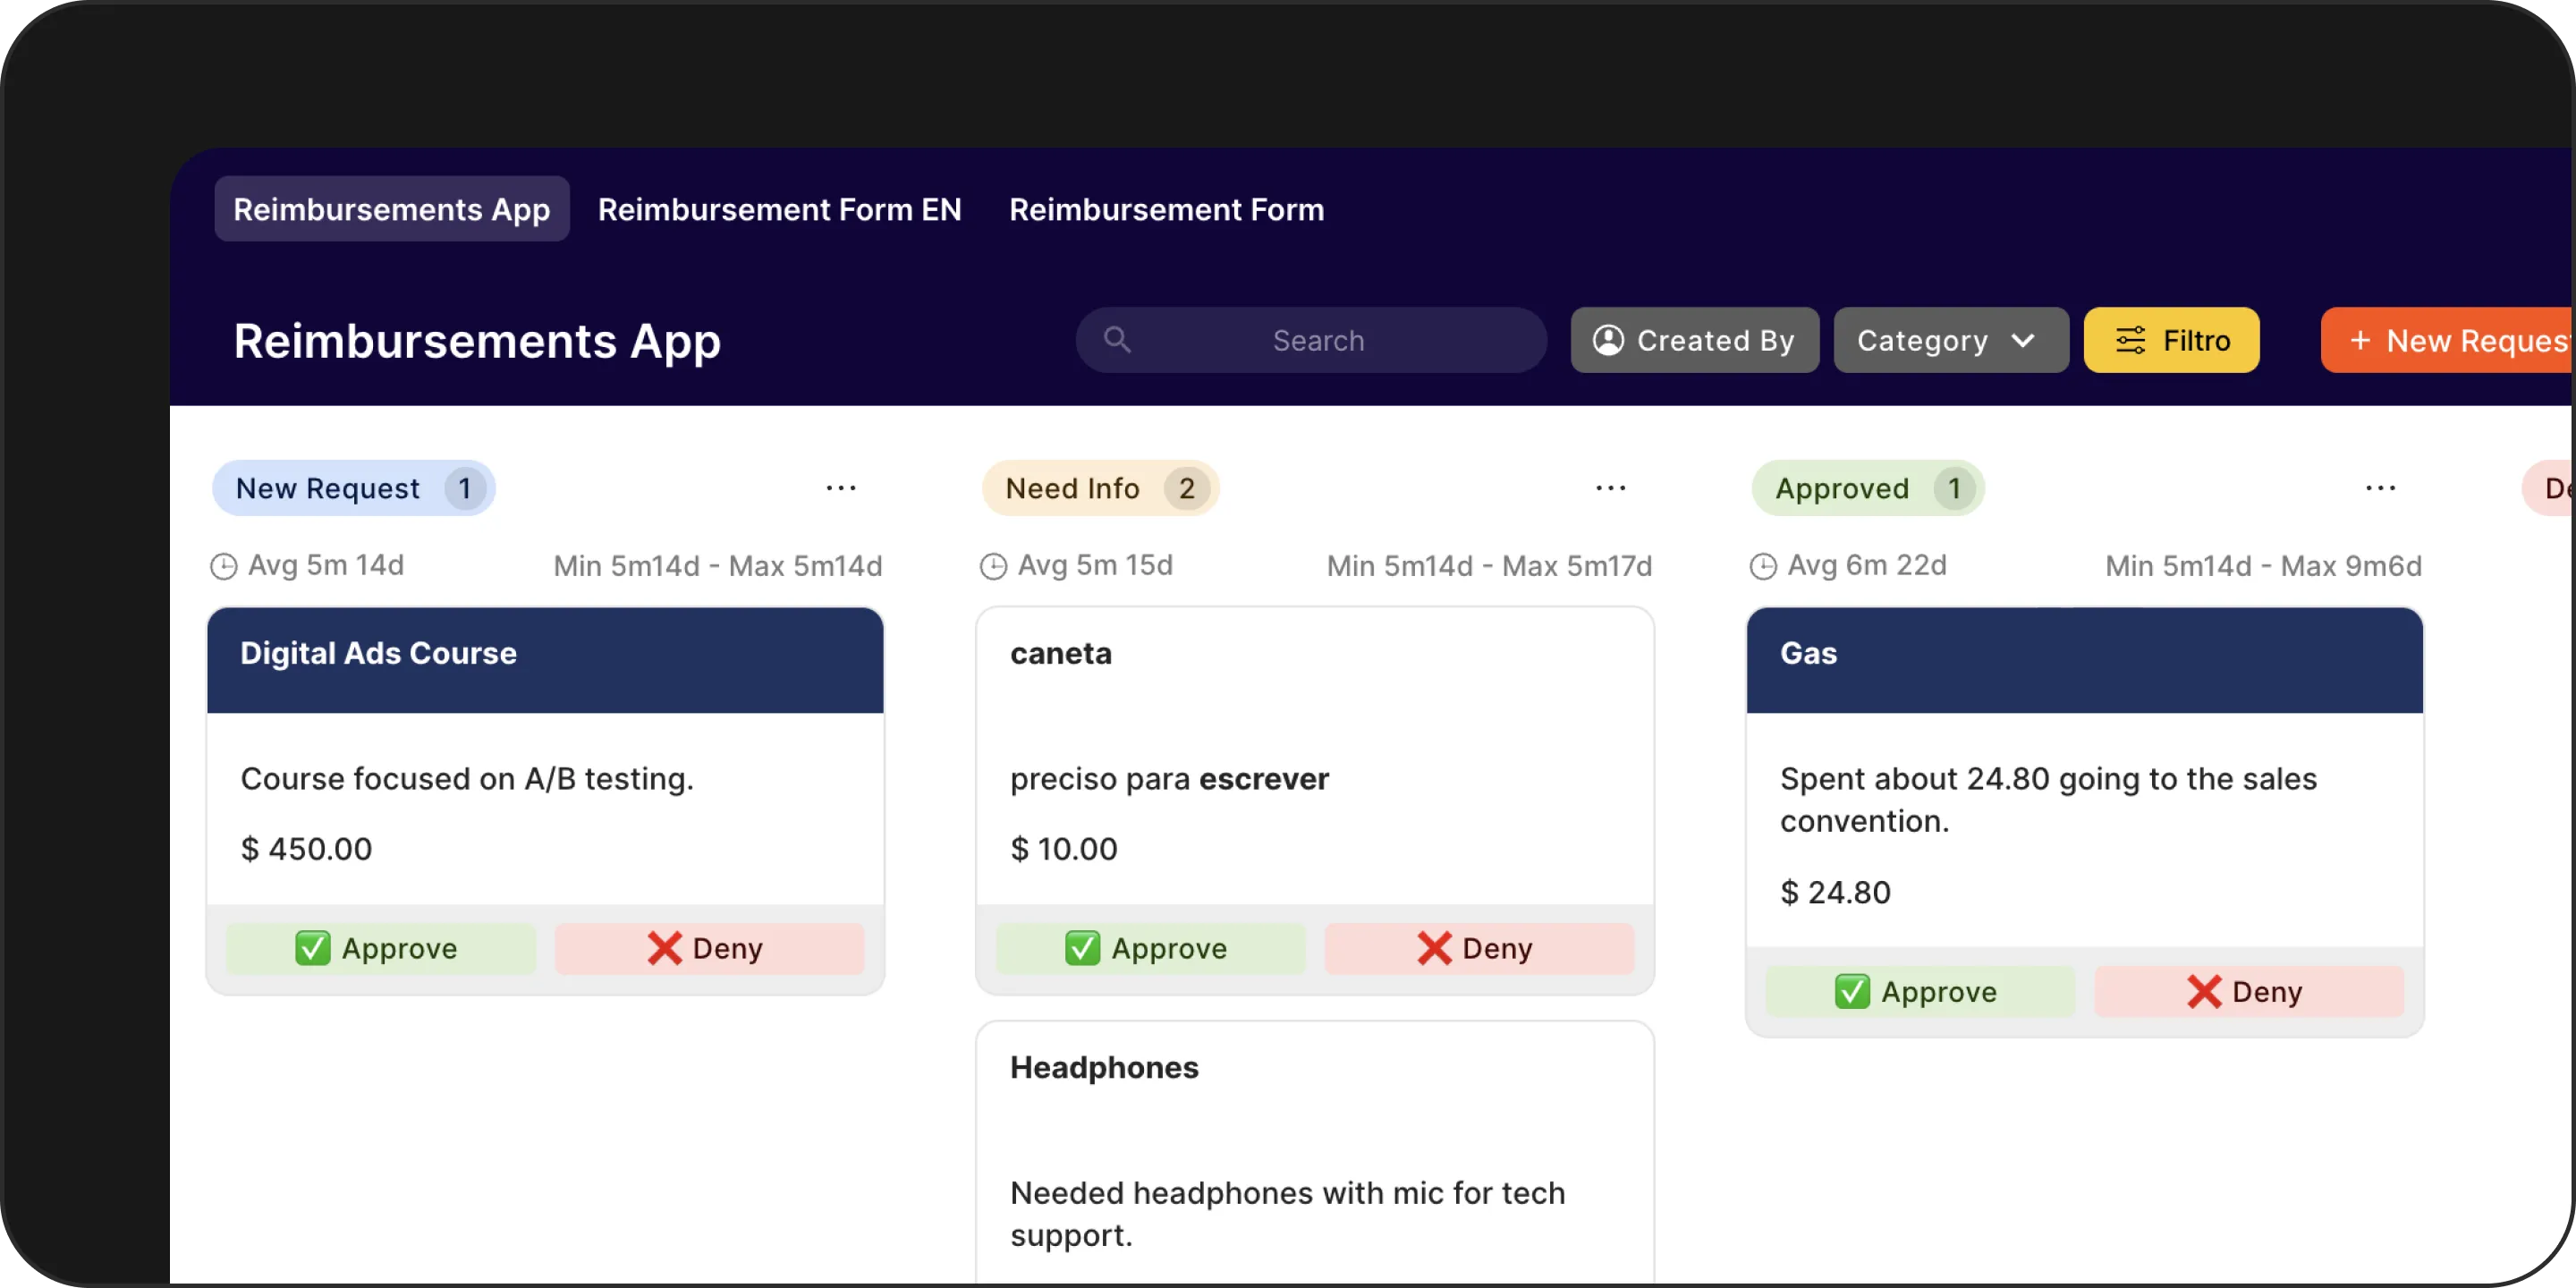Open the Filtro filter options

click(2171, 340)
